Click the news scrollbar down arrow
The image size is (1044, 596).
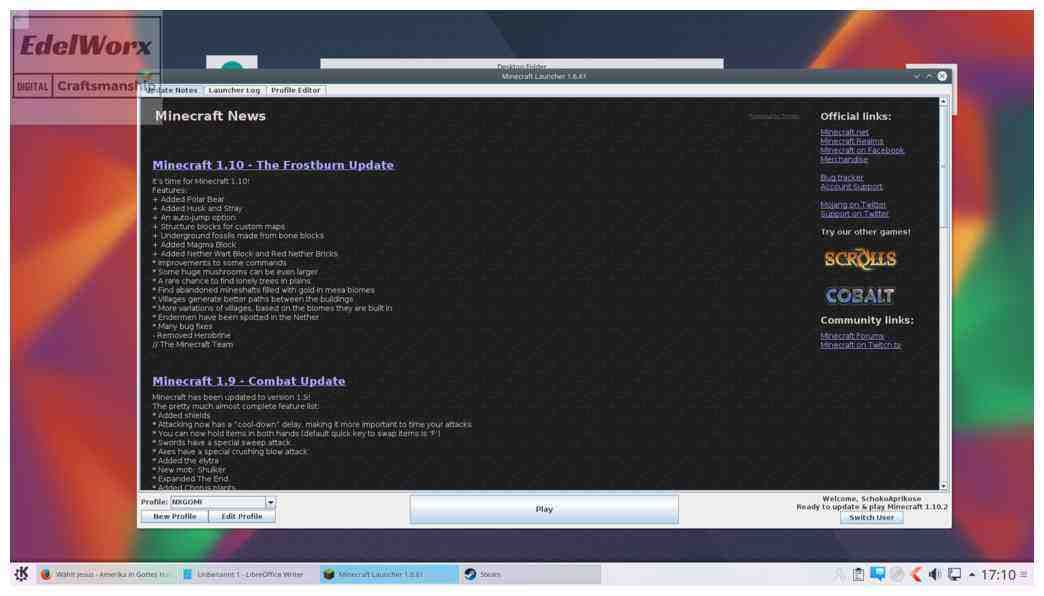point(943,486)
